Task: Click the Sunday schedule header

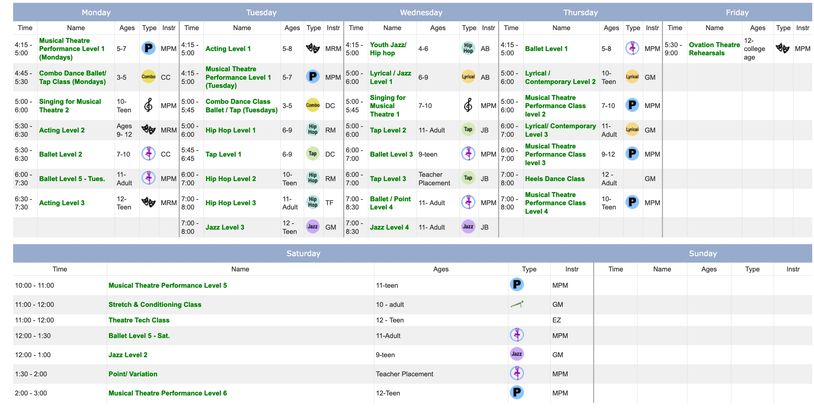Action: pos(703,254)
